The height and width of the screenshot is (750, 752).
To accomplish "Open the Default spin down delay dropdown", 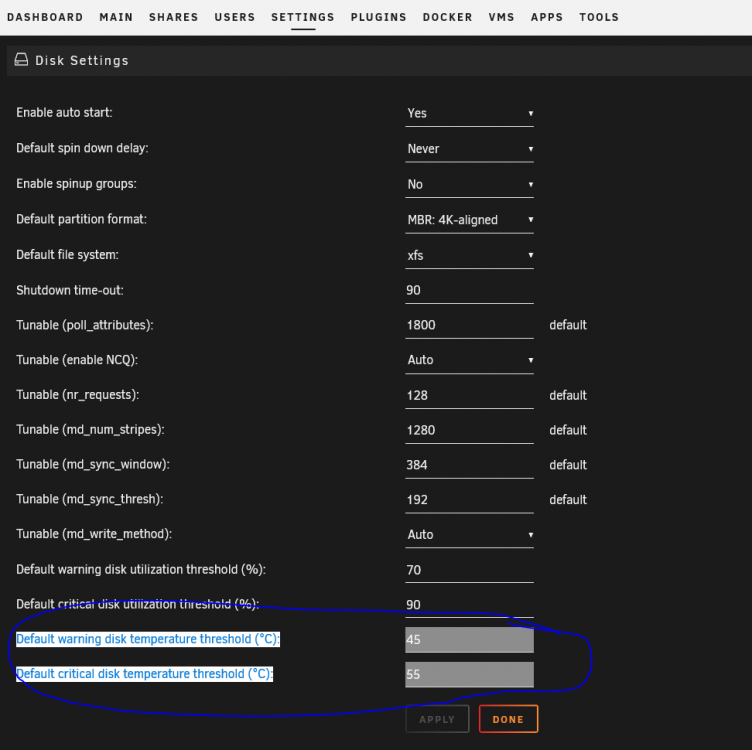I will tap(469, 149).
